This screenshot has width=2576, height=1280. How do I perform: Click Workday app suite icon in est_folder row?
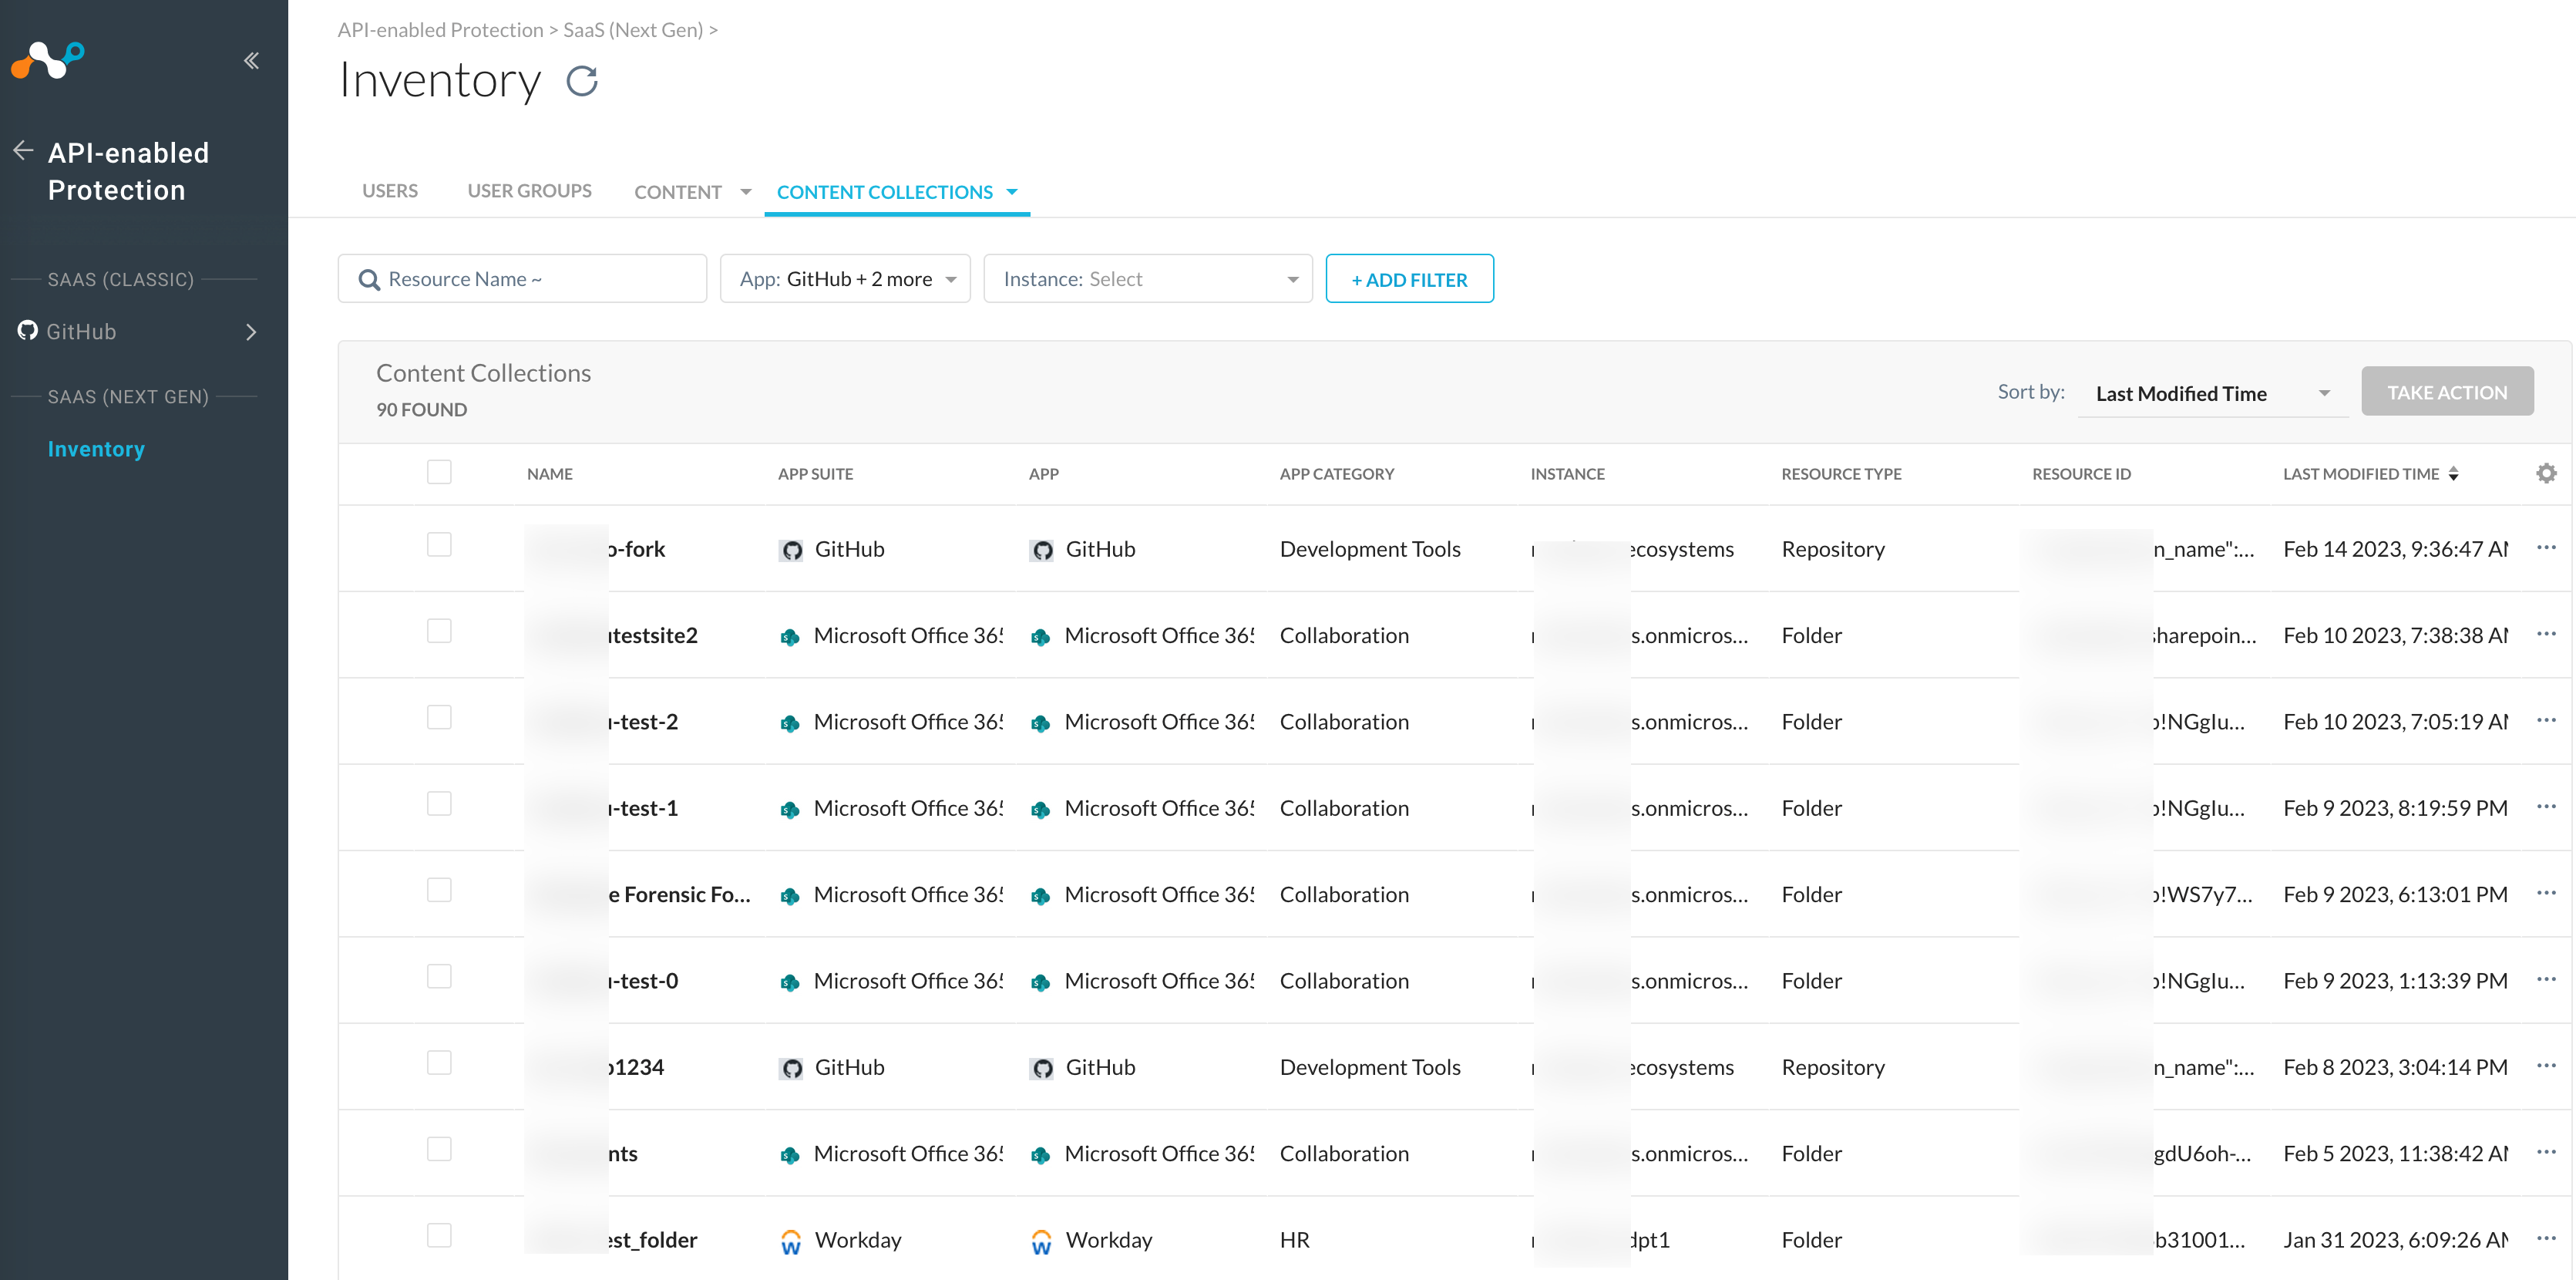point(791,1241)
